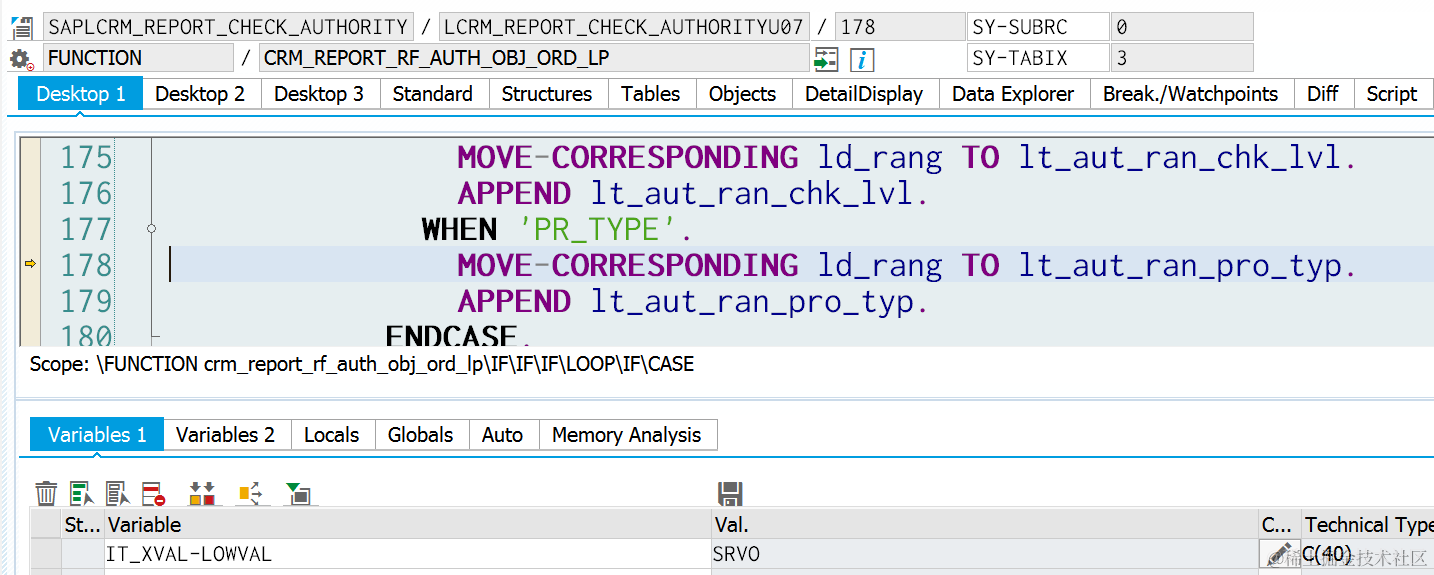
Task: Click line number 176 in the gutter
Action: click(x=86, y=193)
